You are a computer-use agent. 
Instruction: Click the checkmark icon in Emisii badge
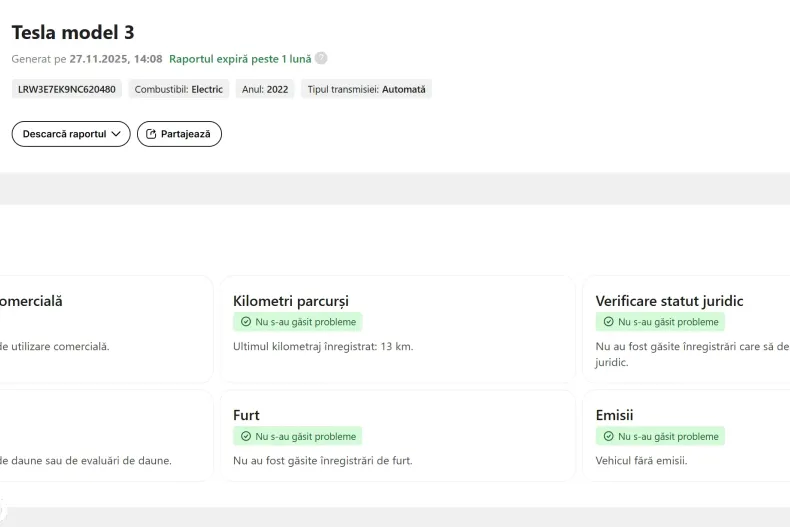click(609, 436)
